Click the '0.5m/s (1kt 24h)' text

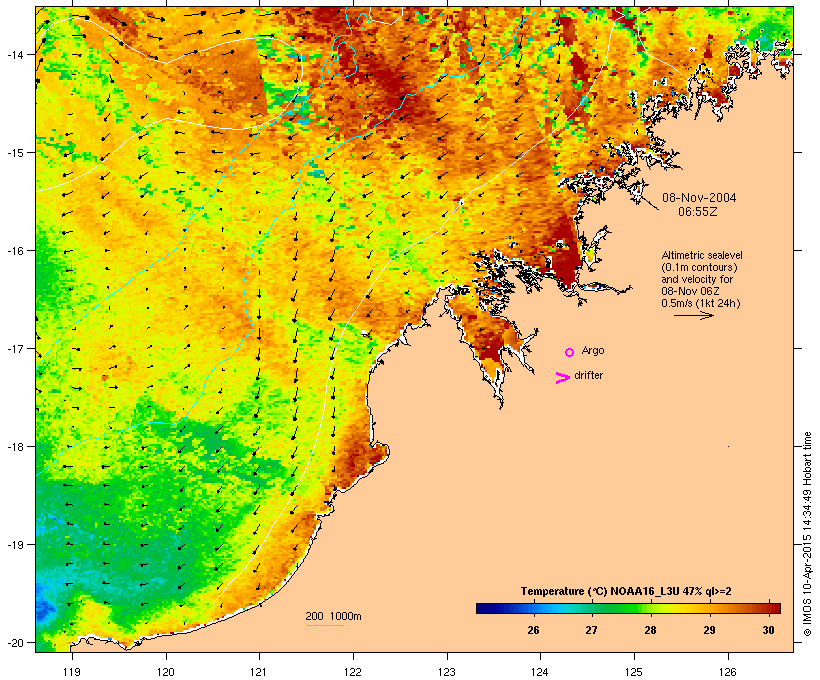[701, 303]
